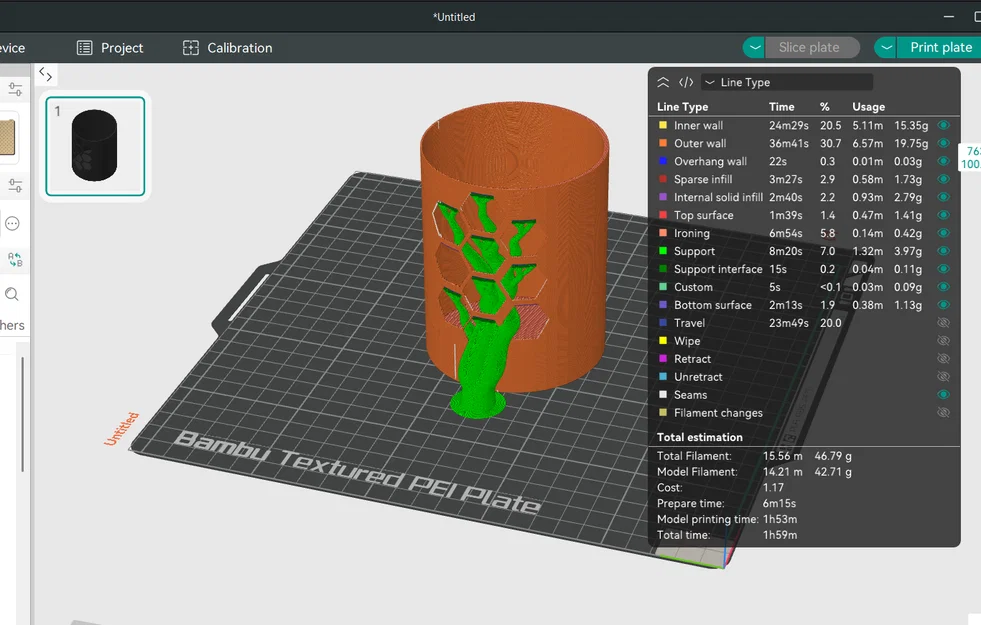981x625 pixels.
Task: Click the Time column header
Action: (781, 107)
